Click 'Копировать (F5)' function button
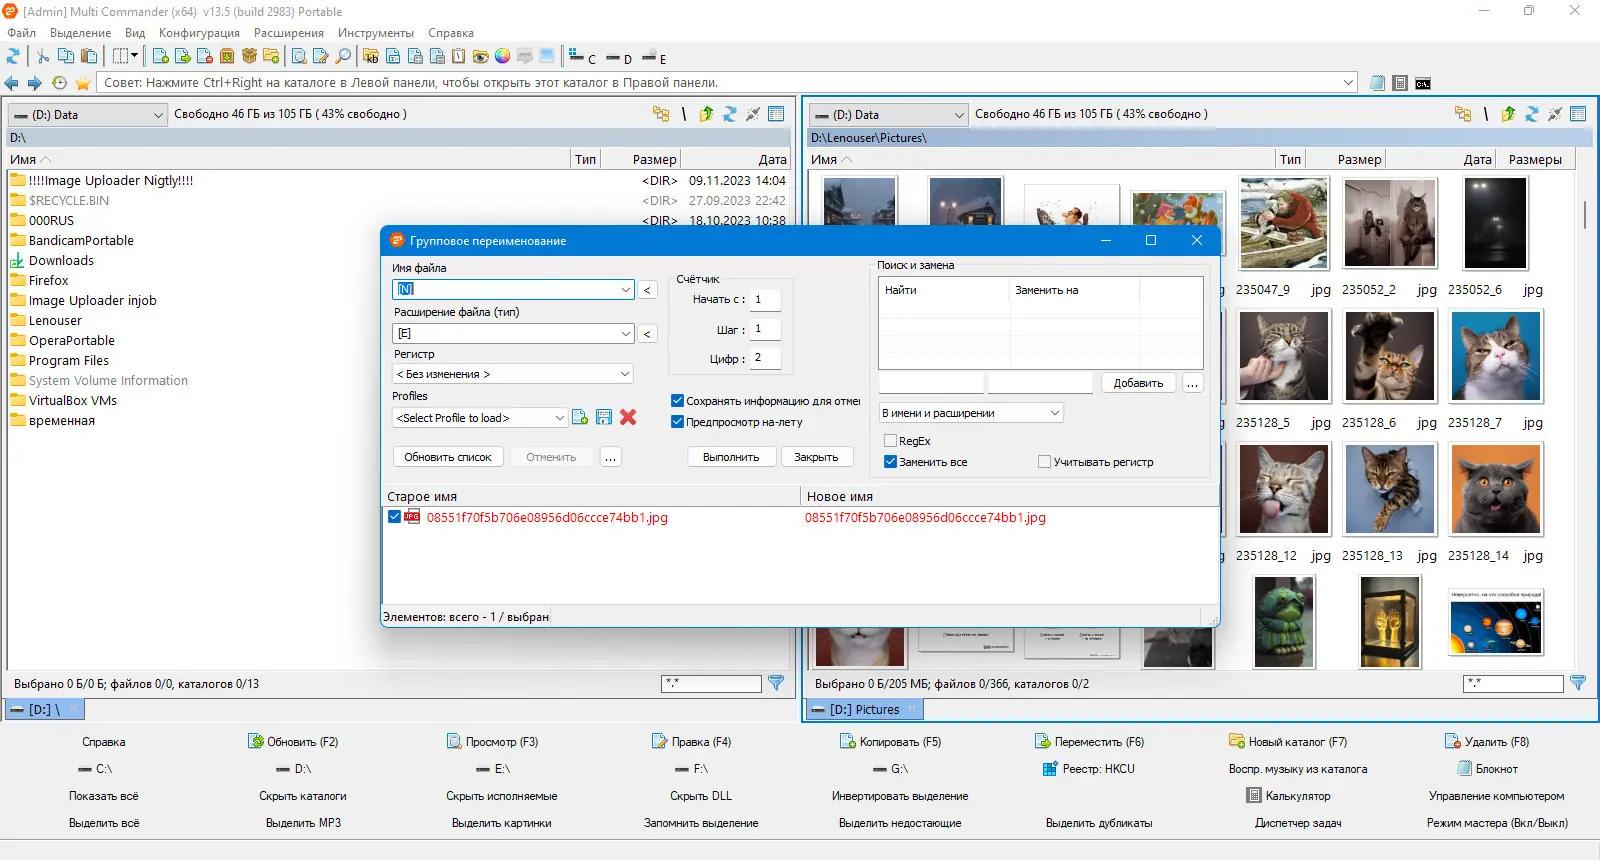This screenshot has width=1600, height=860. pyautogui.click(x=890, y=742)
